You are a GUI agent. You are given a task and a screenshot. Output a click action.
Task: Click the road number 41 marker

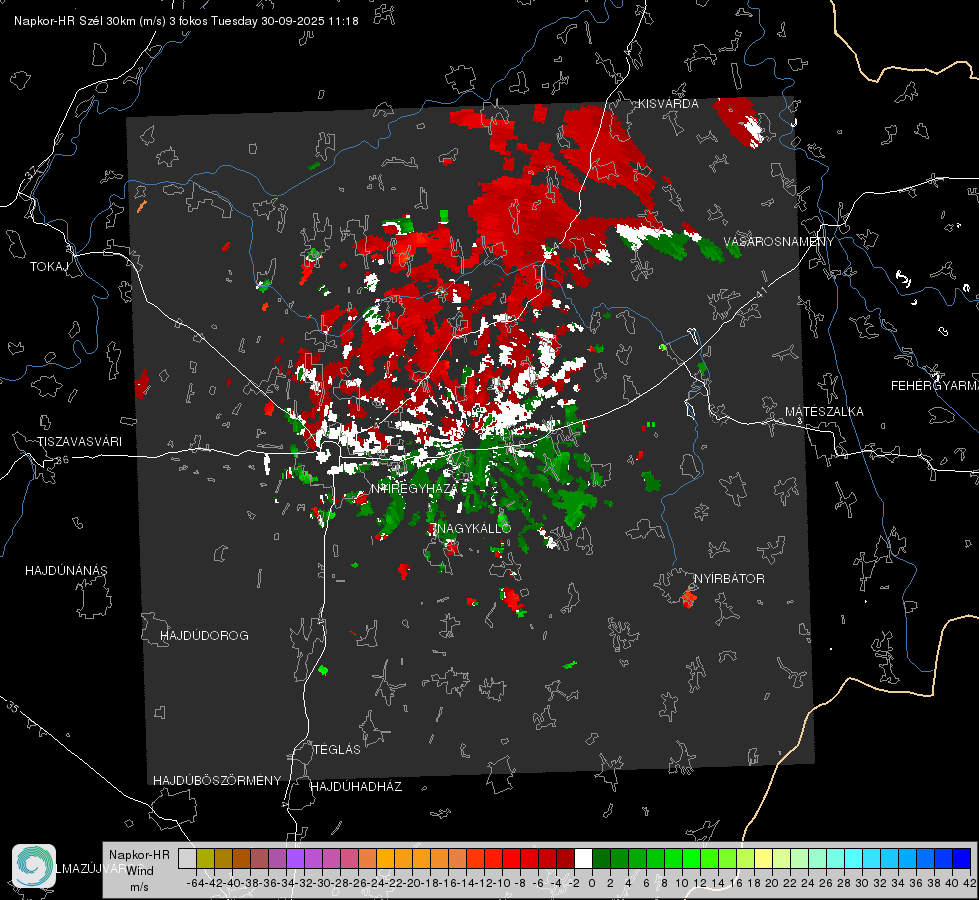tap(760, 292)
